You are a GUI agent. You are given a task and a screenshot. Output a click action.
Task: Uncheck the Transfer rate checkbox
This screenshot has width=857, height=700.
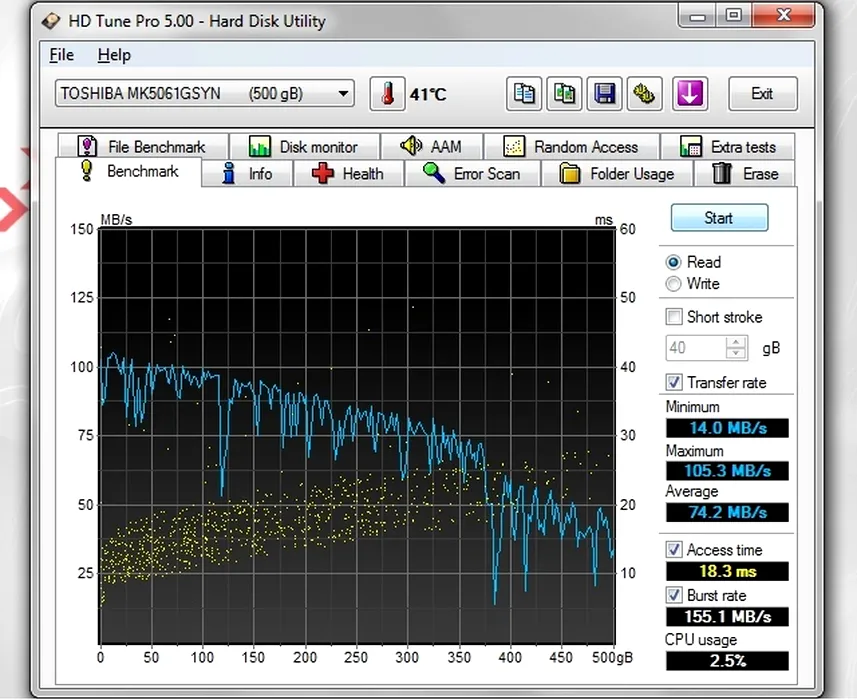coord(674,382)
